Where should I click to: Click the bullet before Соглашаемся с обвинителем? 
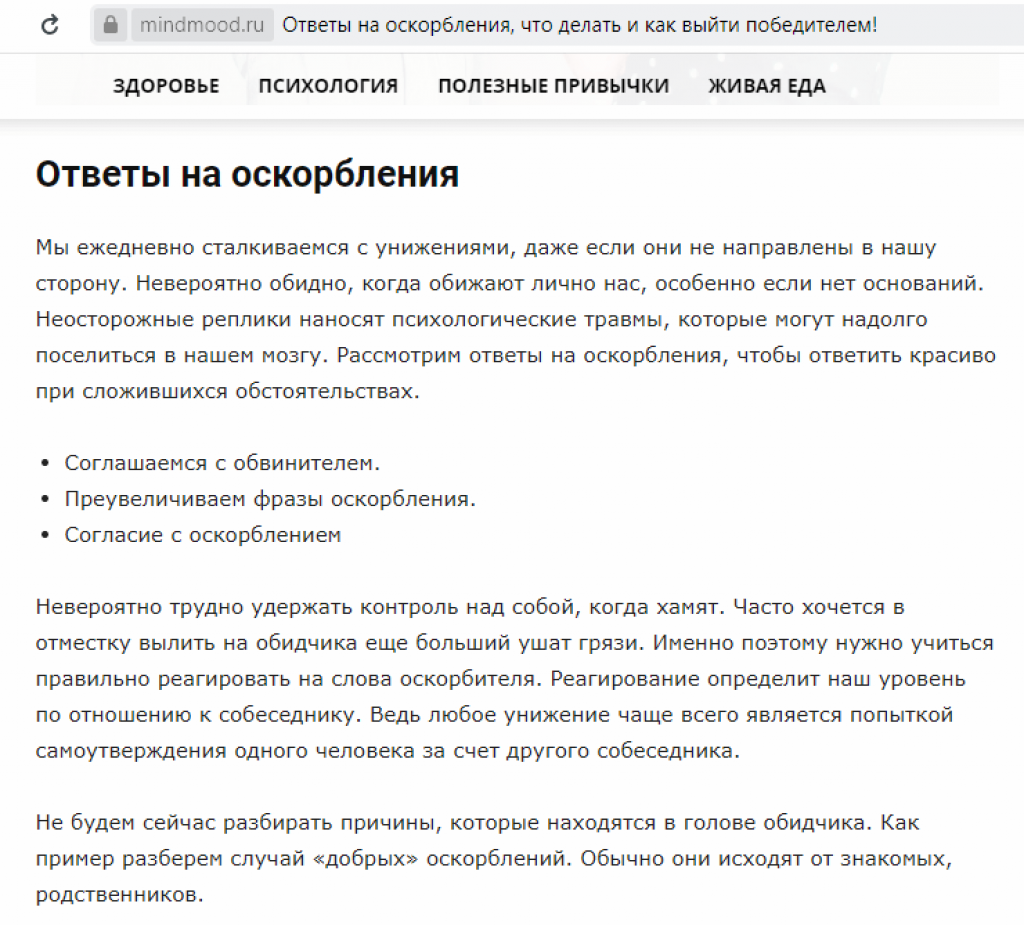point(45,464)
